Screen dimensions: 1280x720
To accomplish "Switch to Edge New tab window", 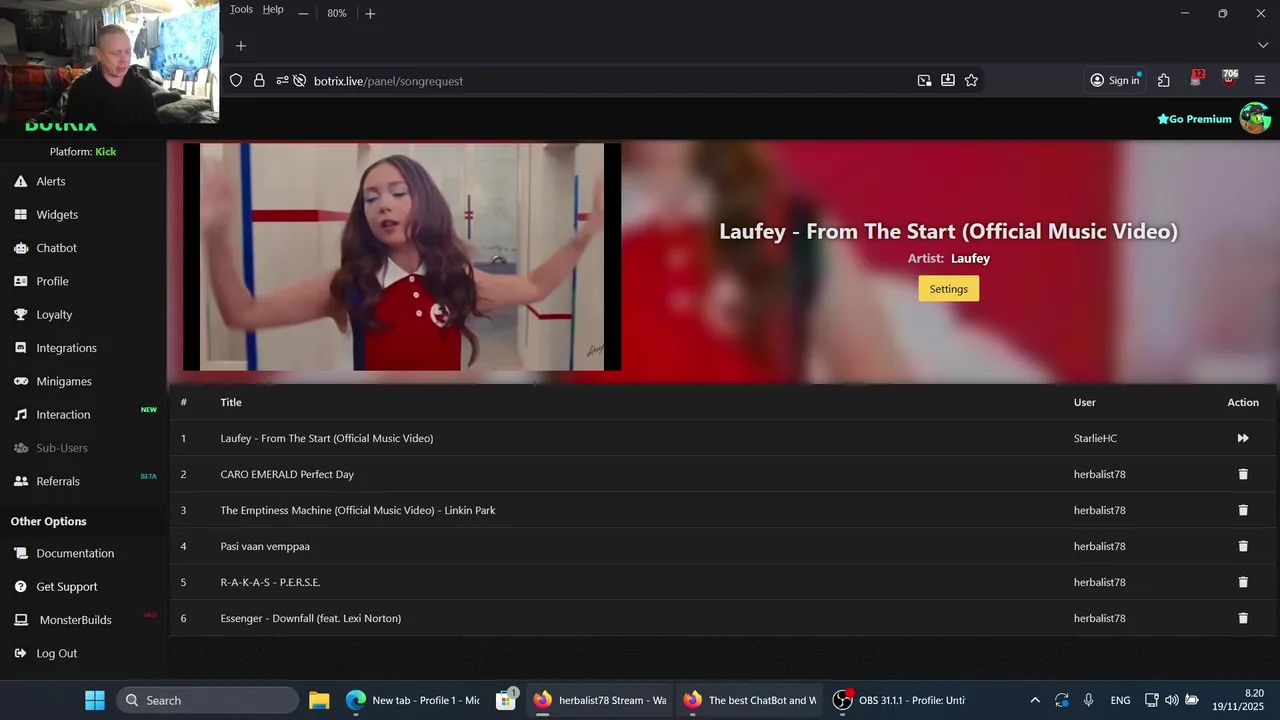I will (x=414, y=700).
